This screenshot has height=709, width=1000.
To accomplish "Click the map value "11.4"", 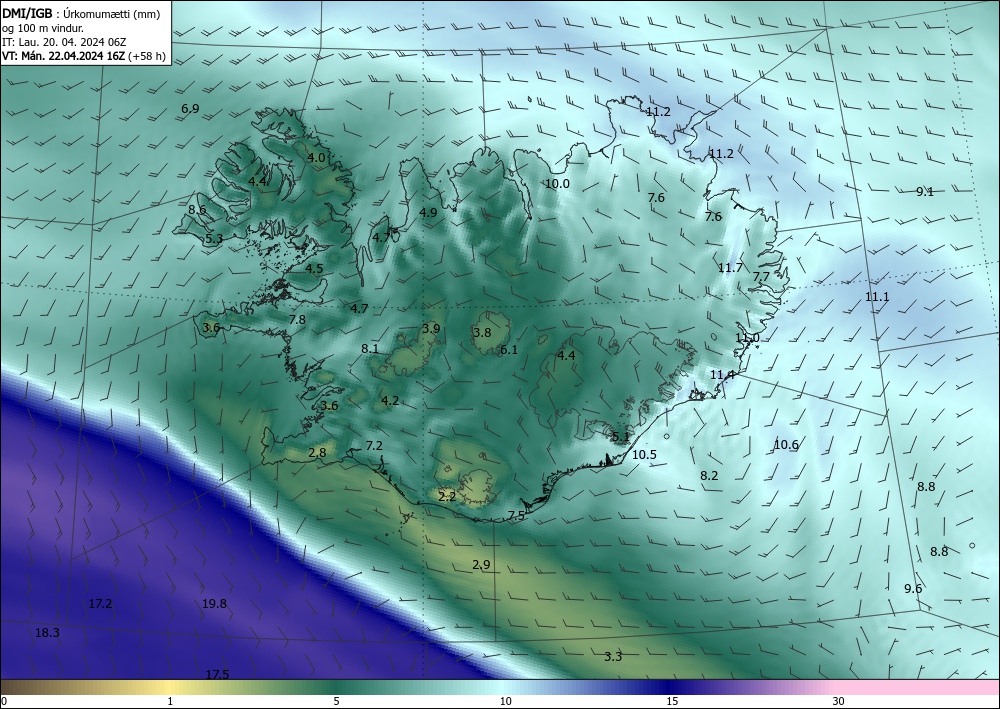I will (723, 374).
